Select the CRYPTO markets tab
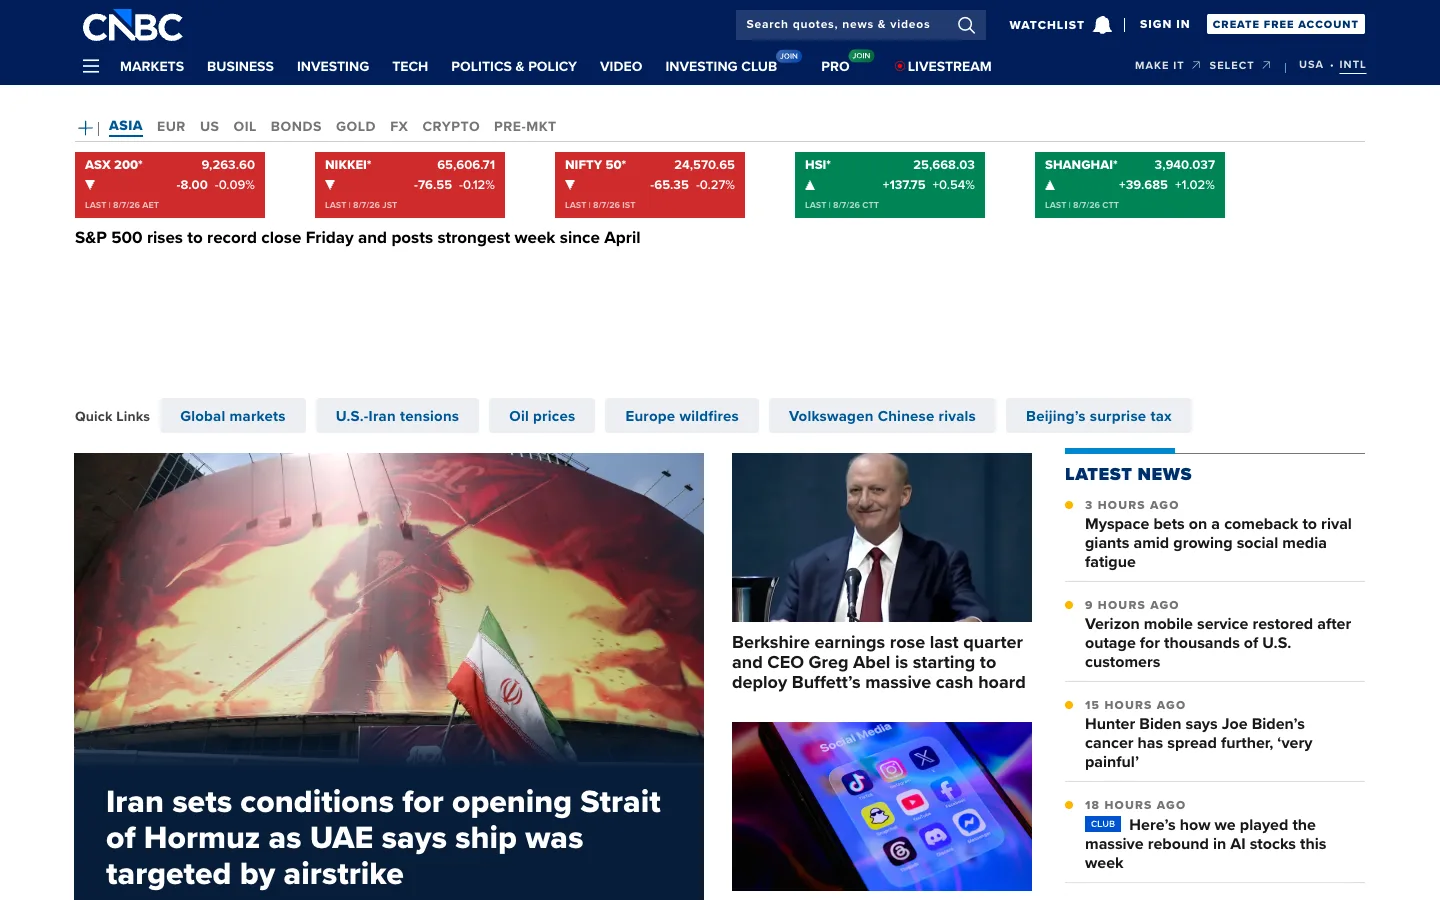Image resolution: width=1440 pixels, height=900 pixels. [x=451, y=127]
